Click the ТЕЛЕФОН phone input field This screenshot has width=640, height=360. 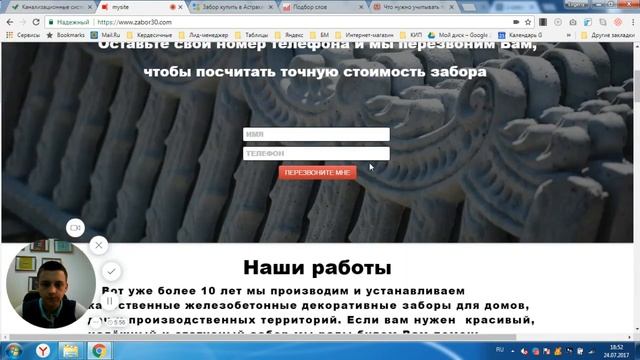tap(316, 153)
